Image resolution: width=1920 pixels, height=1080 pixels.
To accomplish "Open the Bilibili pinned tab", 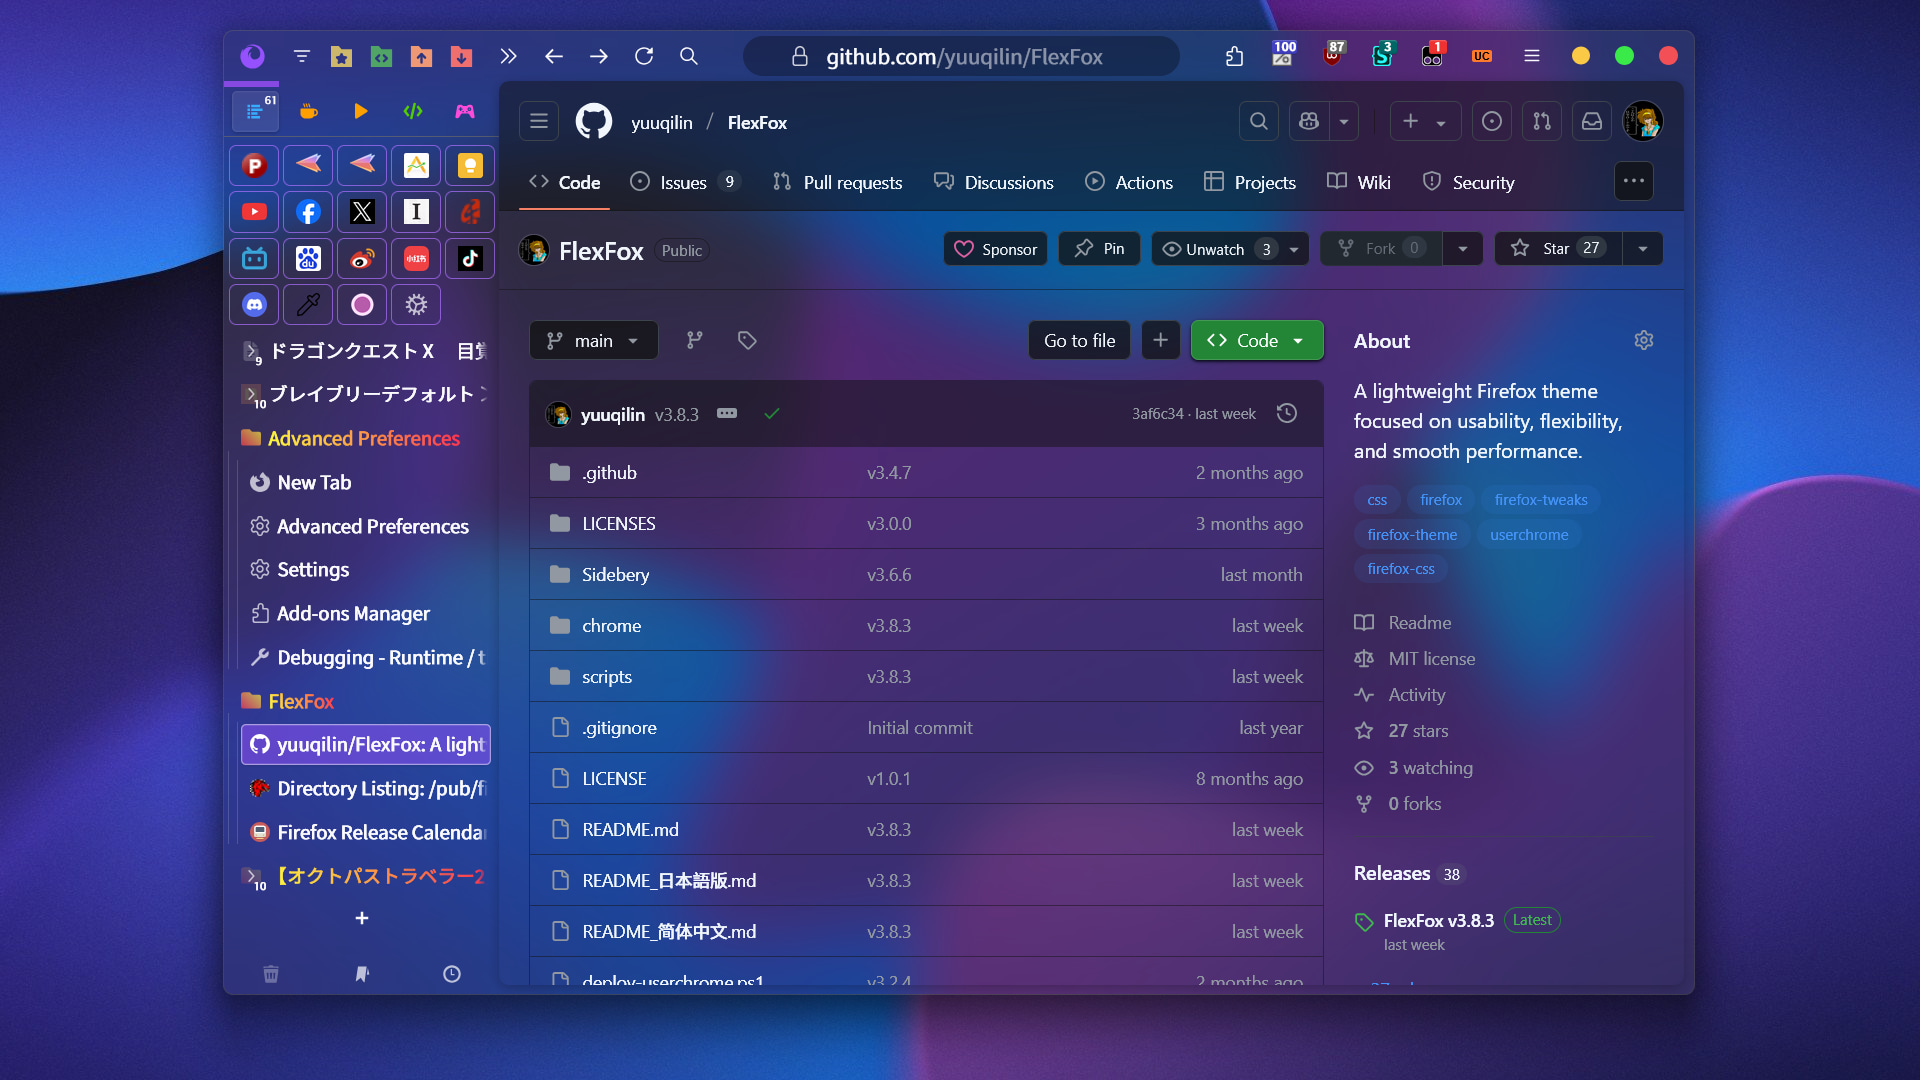I will [254, 258].
